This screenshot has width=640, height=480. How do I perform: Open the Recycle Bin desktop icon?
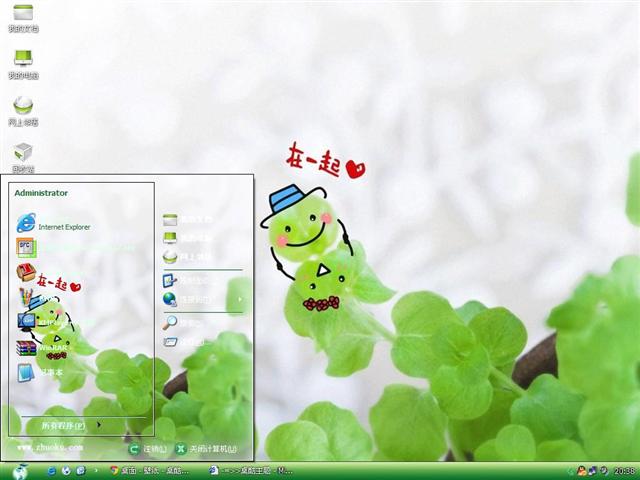pyautogui.click(x=23, y=157)
